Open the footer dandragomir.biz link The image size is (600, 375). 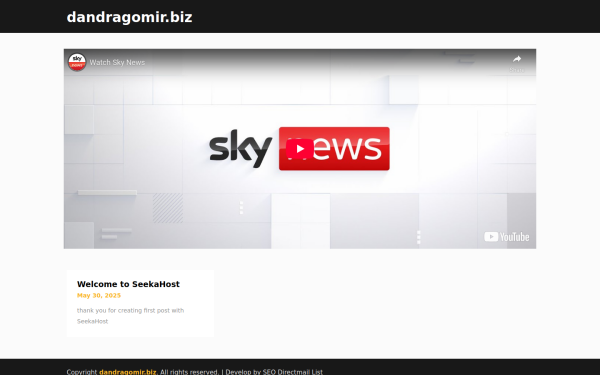[128, 372]
